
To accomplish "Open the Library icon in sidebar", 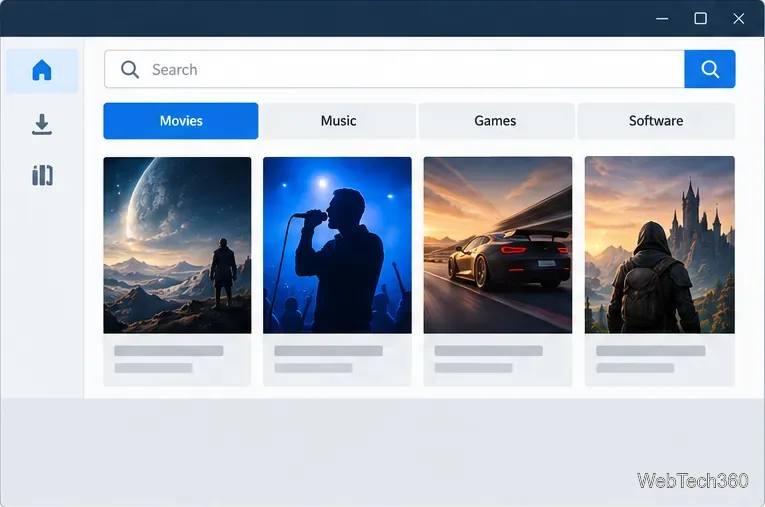I will coord(42,175).
